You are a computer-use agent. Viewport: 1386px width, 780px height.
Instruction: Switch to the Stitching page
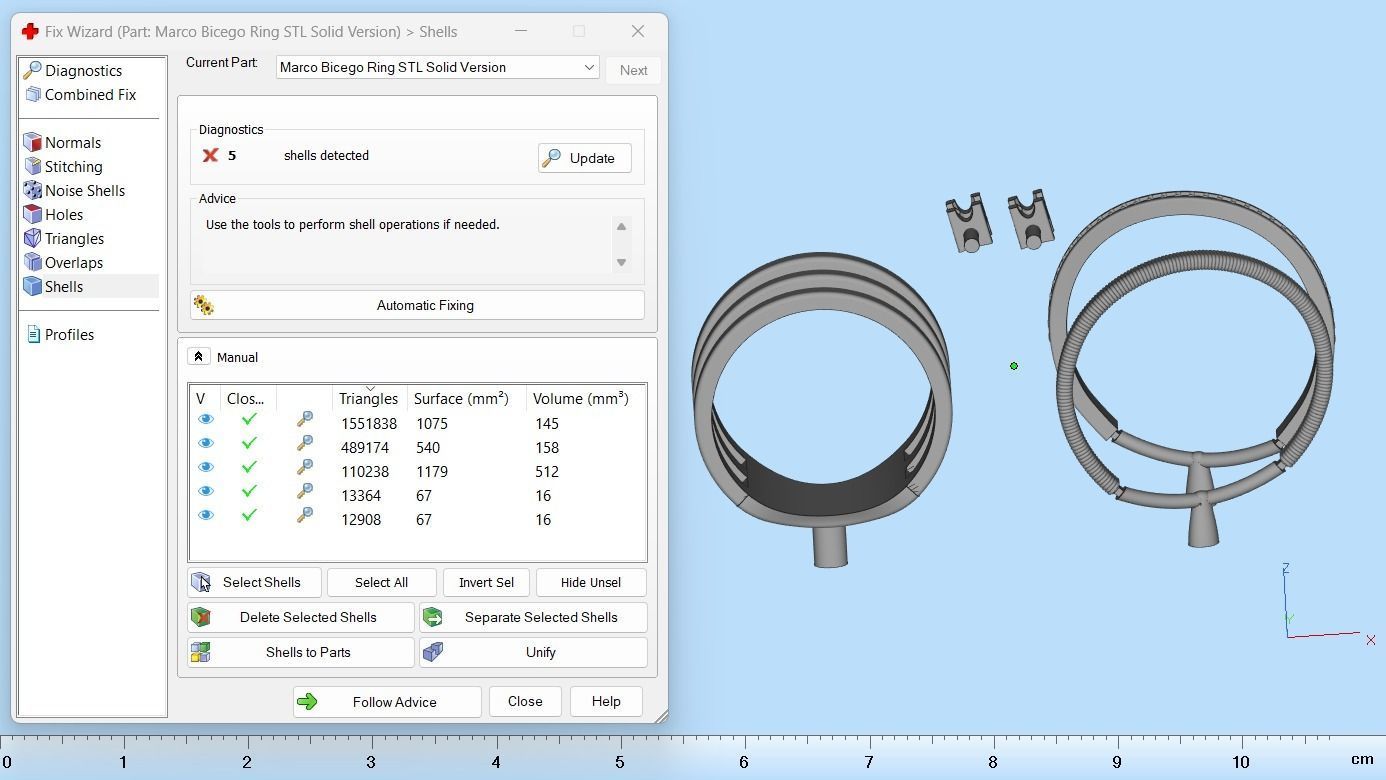coord(73,166)
